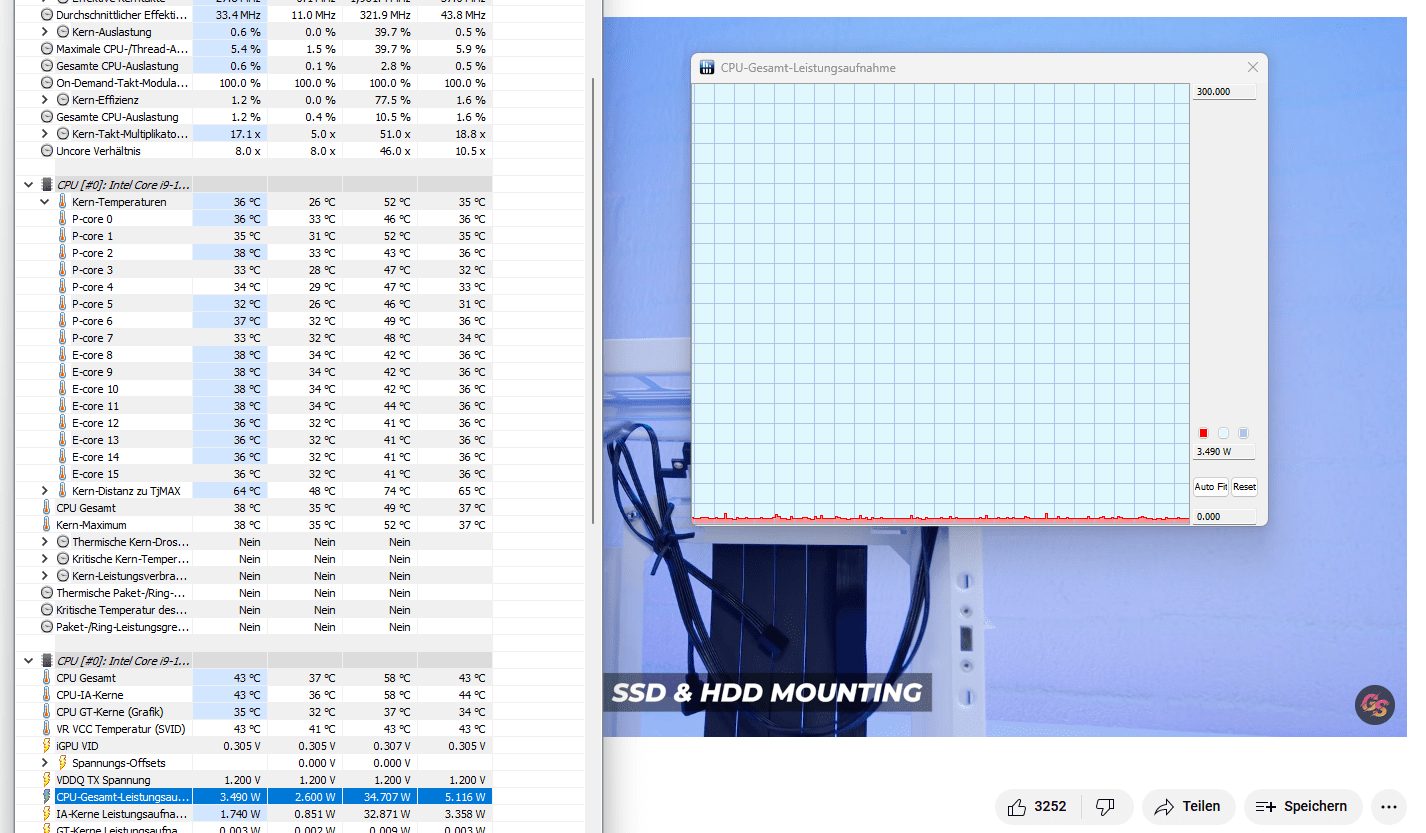This screenshot has height=833, width=1426.
Task: Click the thermometer icon of Kern-Temperaturen
Action: click(62, 202)
